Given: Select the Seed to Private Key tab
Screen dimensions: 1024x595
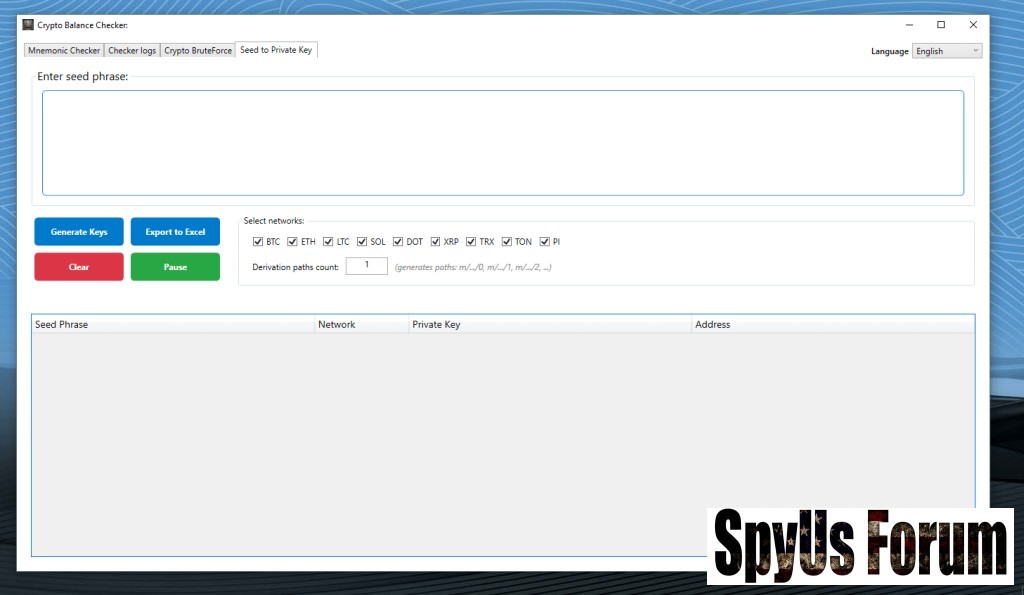Looking at the screenshot, I should point(276,50).
